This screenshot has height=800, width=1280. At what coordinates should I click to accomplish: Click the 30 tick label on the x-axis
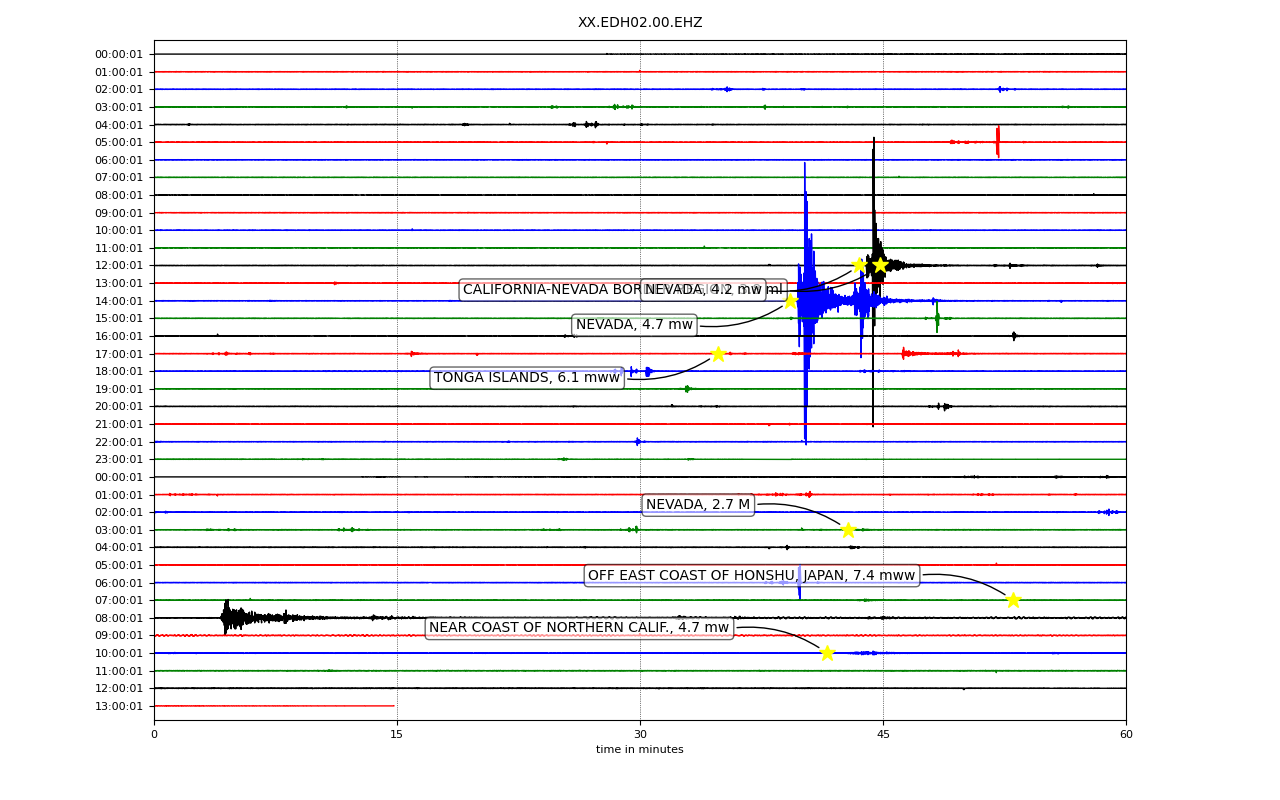click(x=640, y=734)
